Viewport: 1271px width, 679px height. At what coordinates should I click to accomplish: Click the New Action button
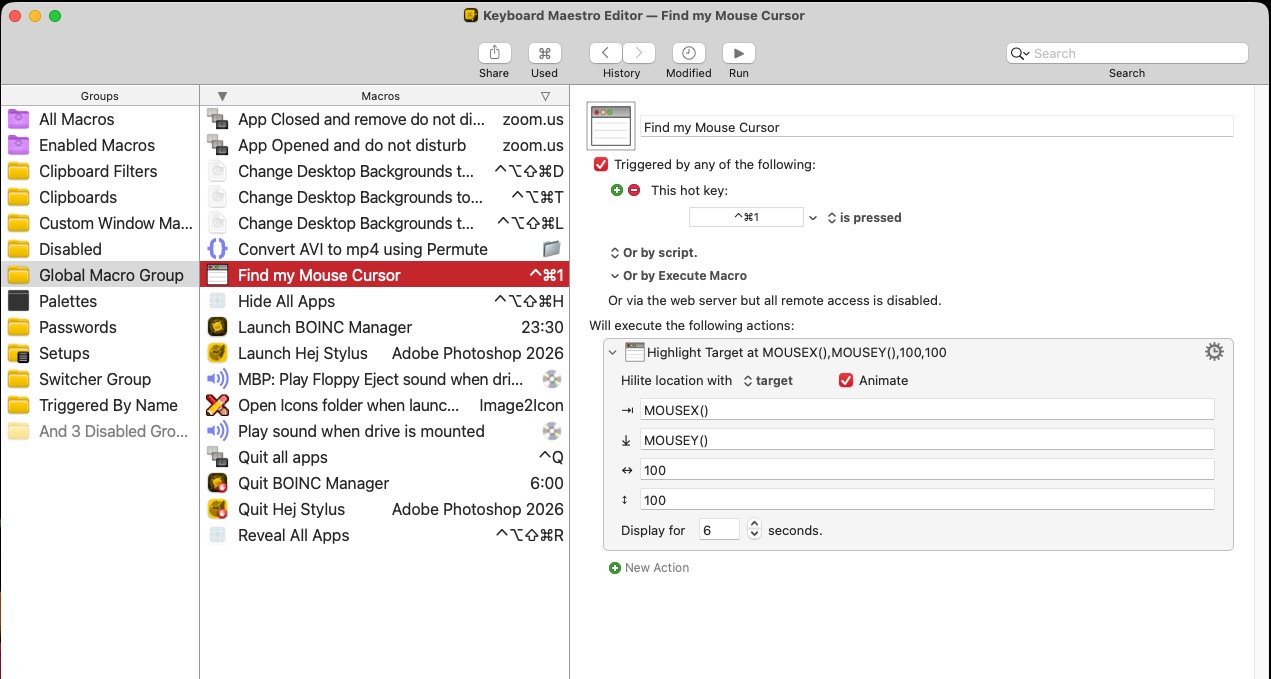[x=649, y=568]
